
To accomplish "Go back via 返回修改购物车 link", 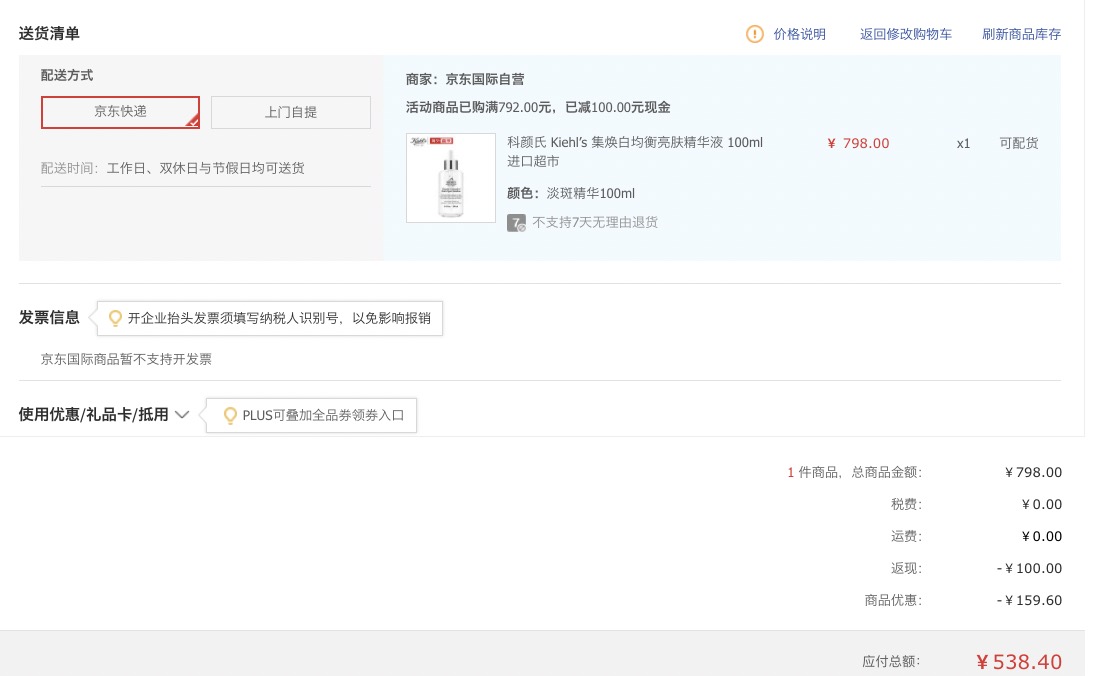I will [905, 34].
